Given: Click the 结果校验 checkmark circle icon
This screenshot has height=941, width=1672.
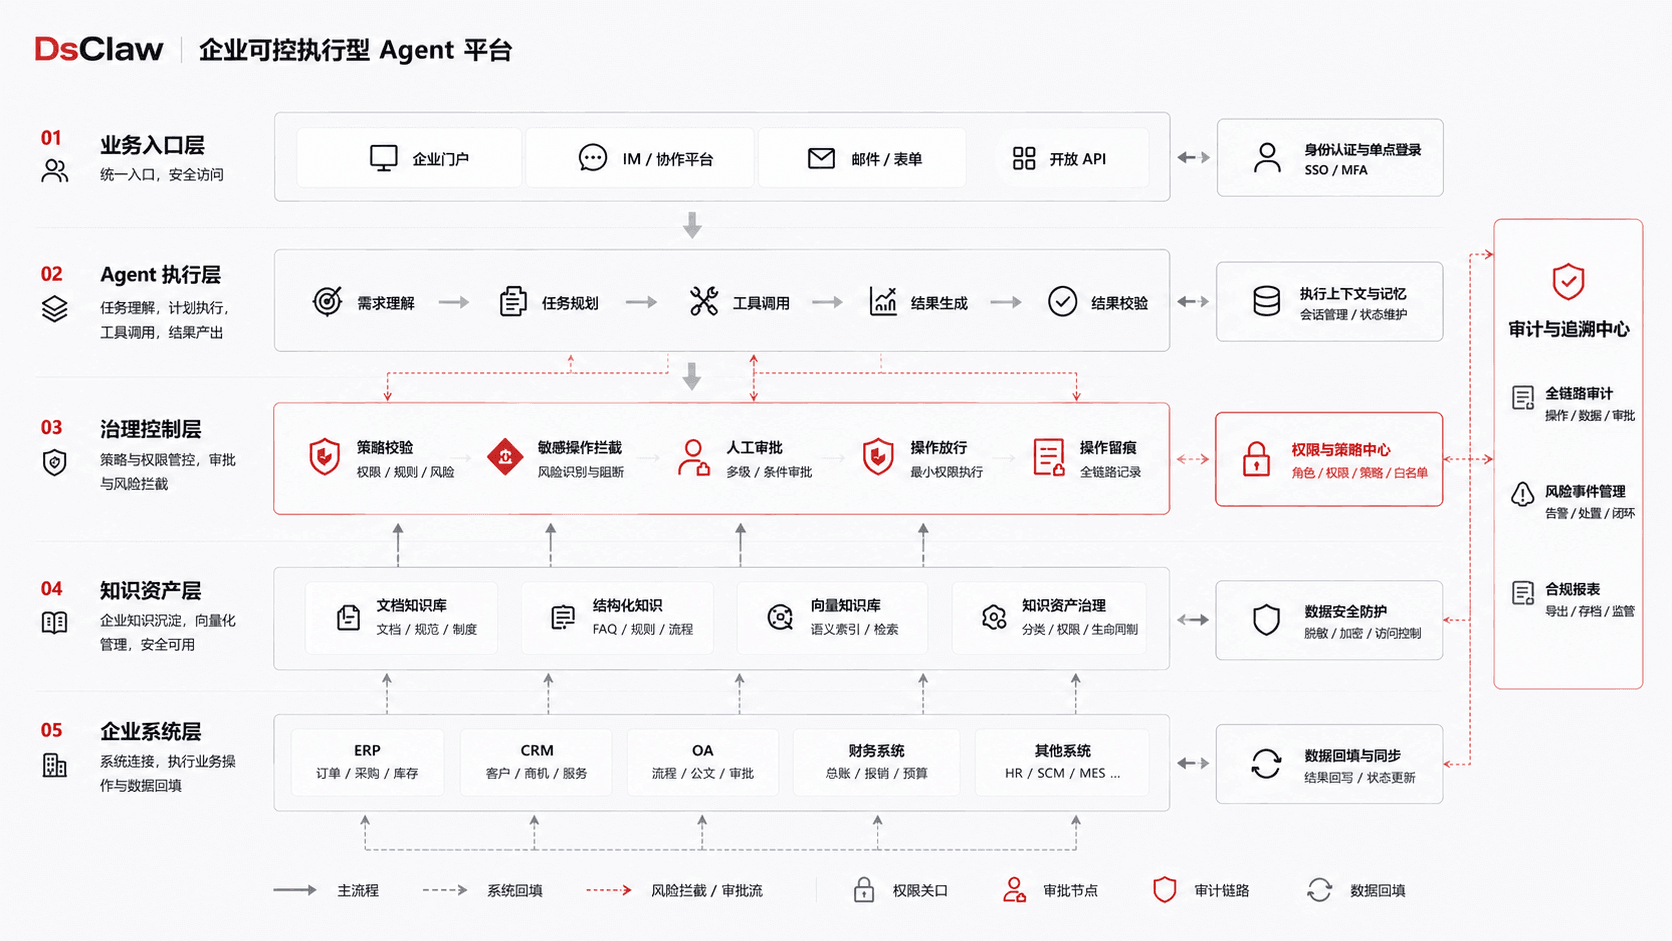Looking at the screenshot, I should [1062, 301].
